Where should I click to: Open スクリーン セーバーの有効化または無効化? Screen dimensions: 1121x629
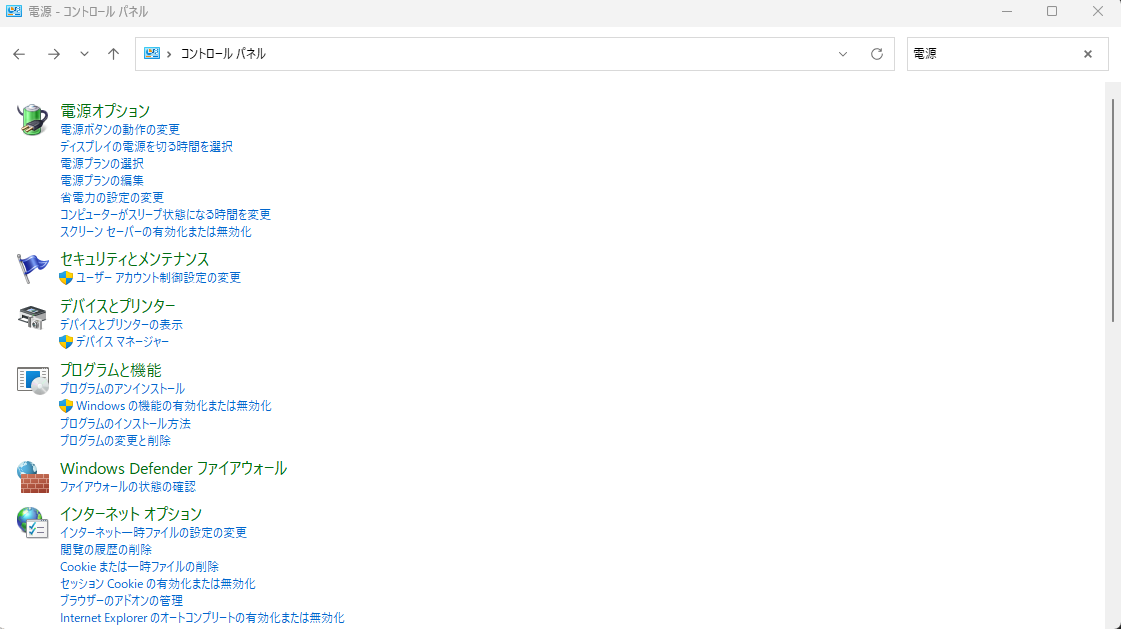pos(156,232)
